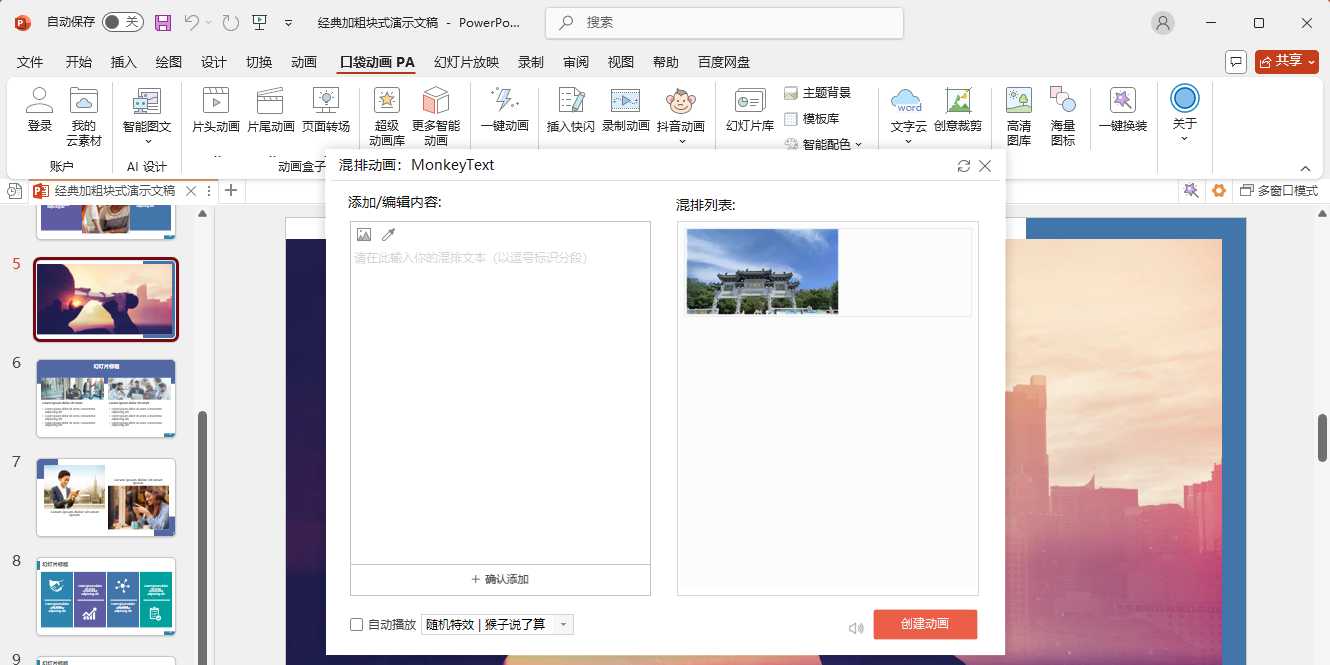
Task: Click the 创建动画 button
Action: pos(924,624)
